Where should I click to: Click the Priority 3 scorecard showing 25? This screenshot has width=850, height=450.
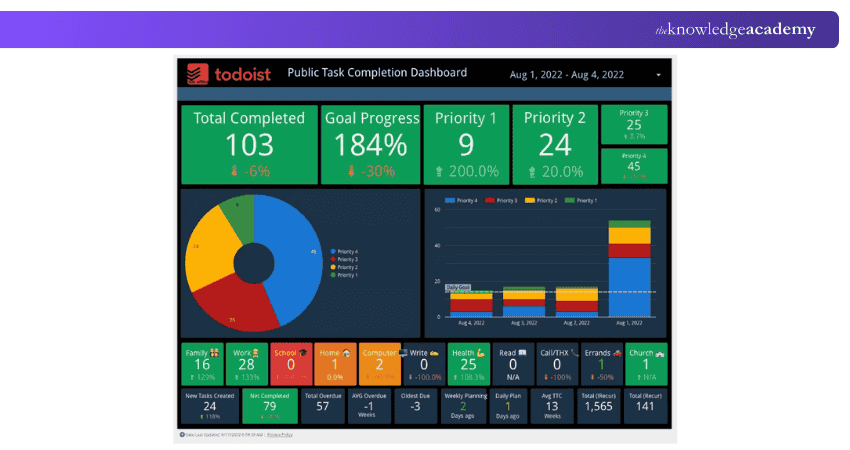(x=634, y=125)
